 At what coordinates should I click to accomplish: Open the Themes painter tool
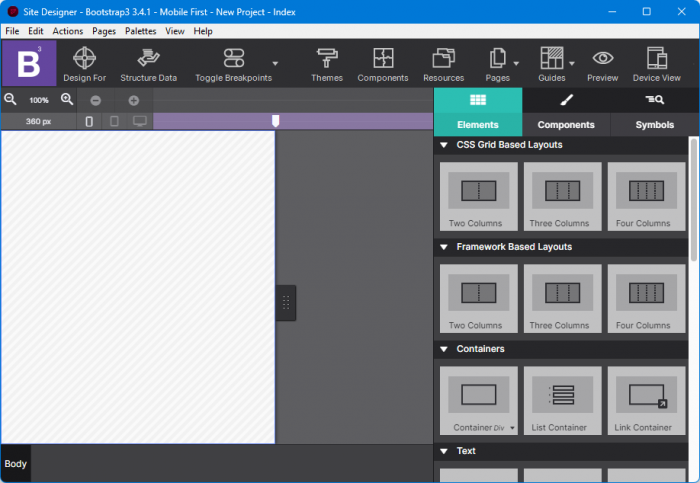(326, 63)
